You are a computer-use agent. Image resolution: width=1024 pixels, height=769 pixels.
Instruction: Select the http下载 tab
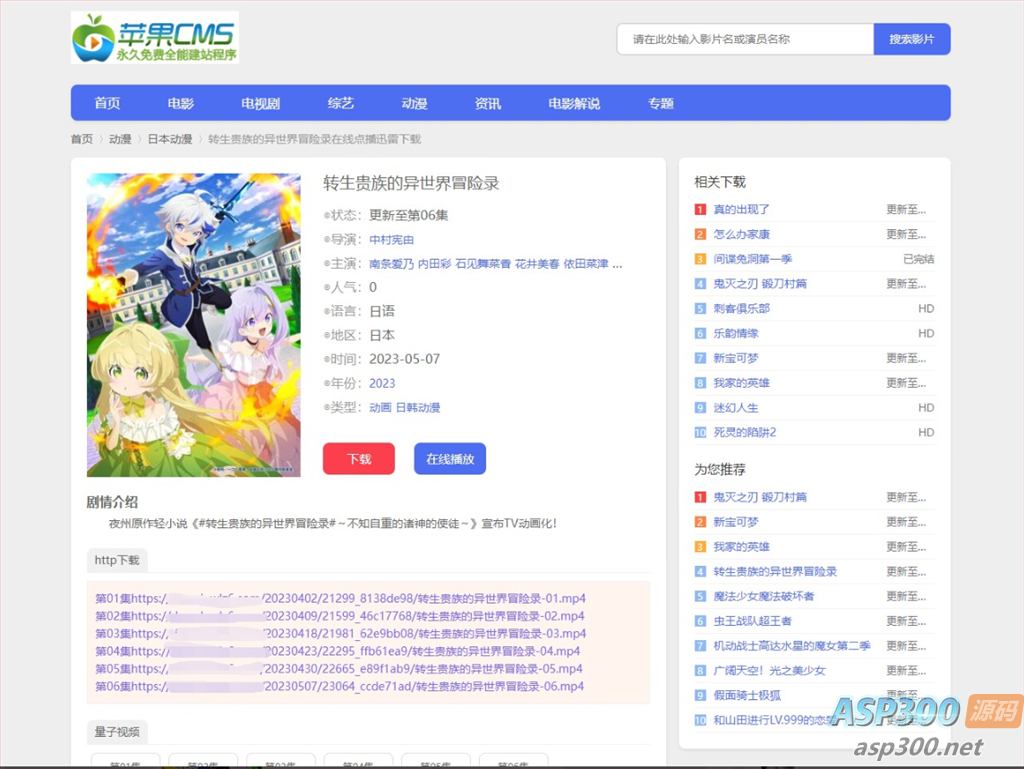(x=117, y=560)
